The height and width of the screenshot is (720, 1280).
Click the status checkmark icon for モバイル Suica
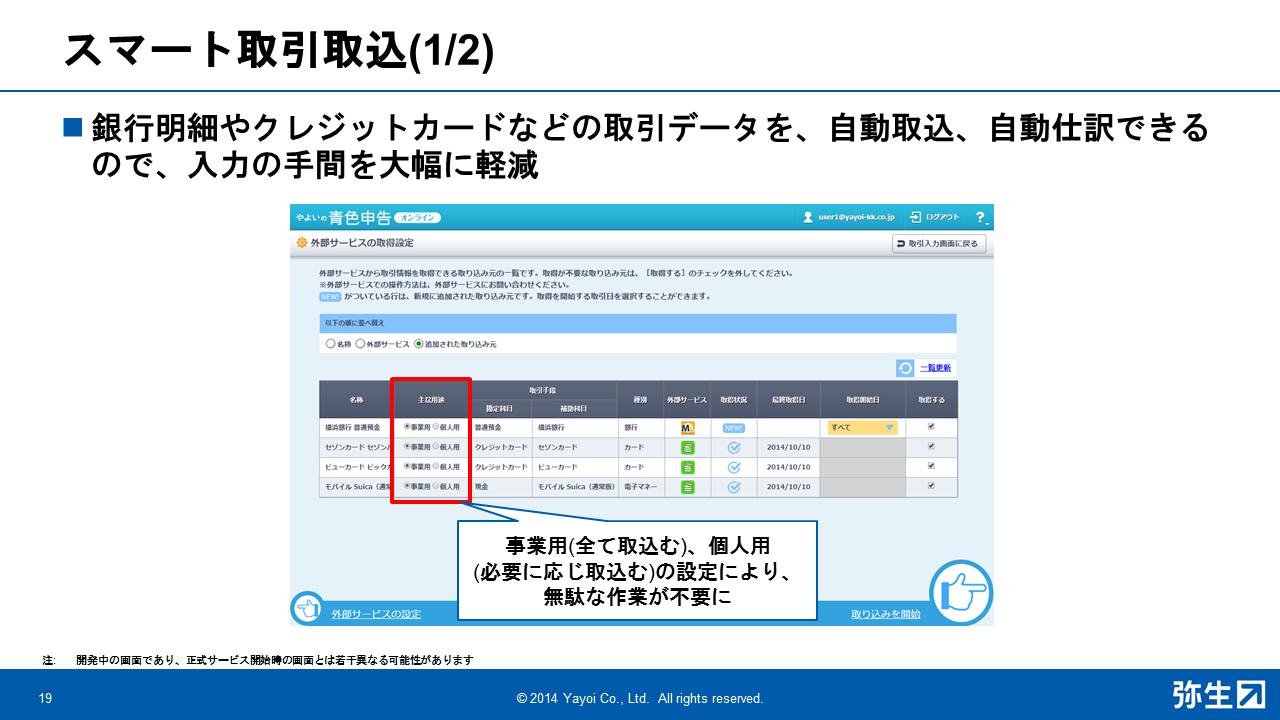(x=734, y=487)
